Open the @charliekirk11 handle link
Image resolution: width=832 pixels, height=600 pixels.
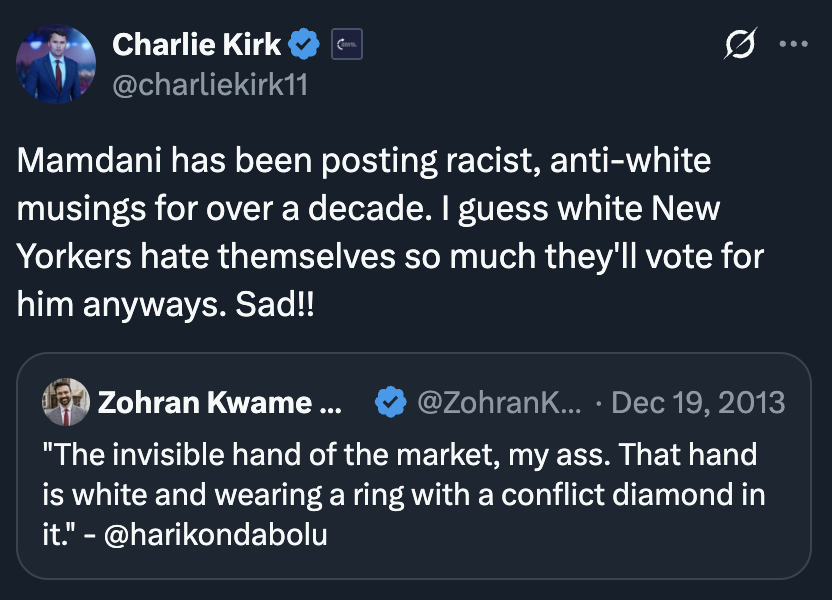point(210,85)
